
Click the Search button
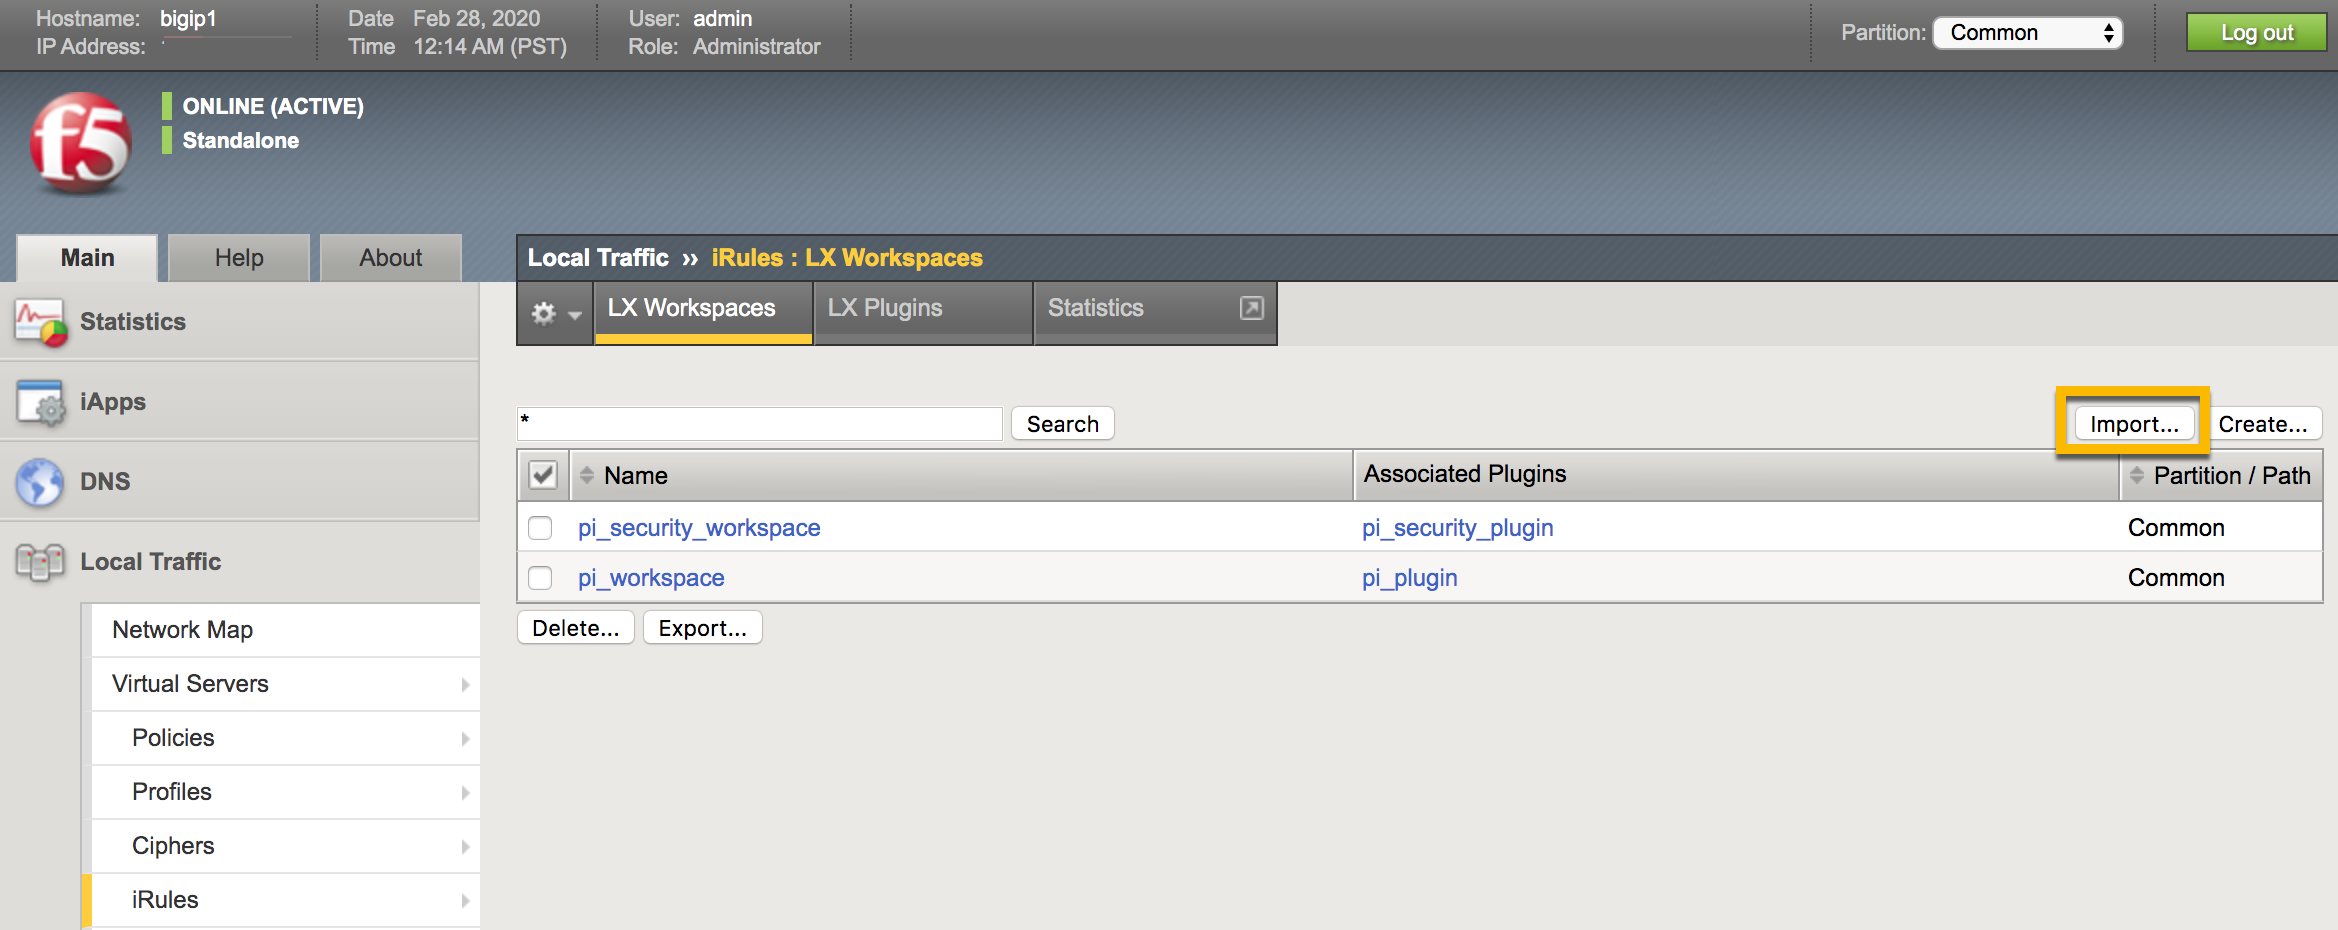coord(1062,424)
